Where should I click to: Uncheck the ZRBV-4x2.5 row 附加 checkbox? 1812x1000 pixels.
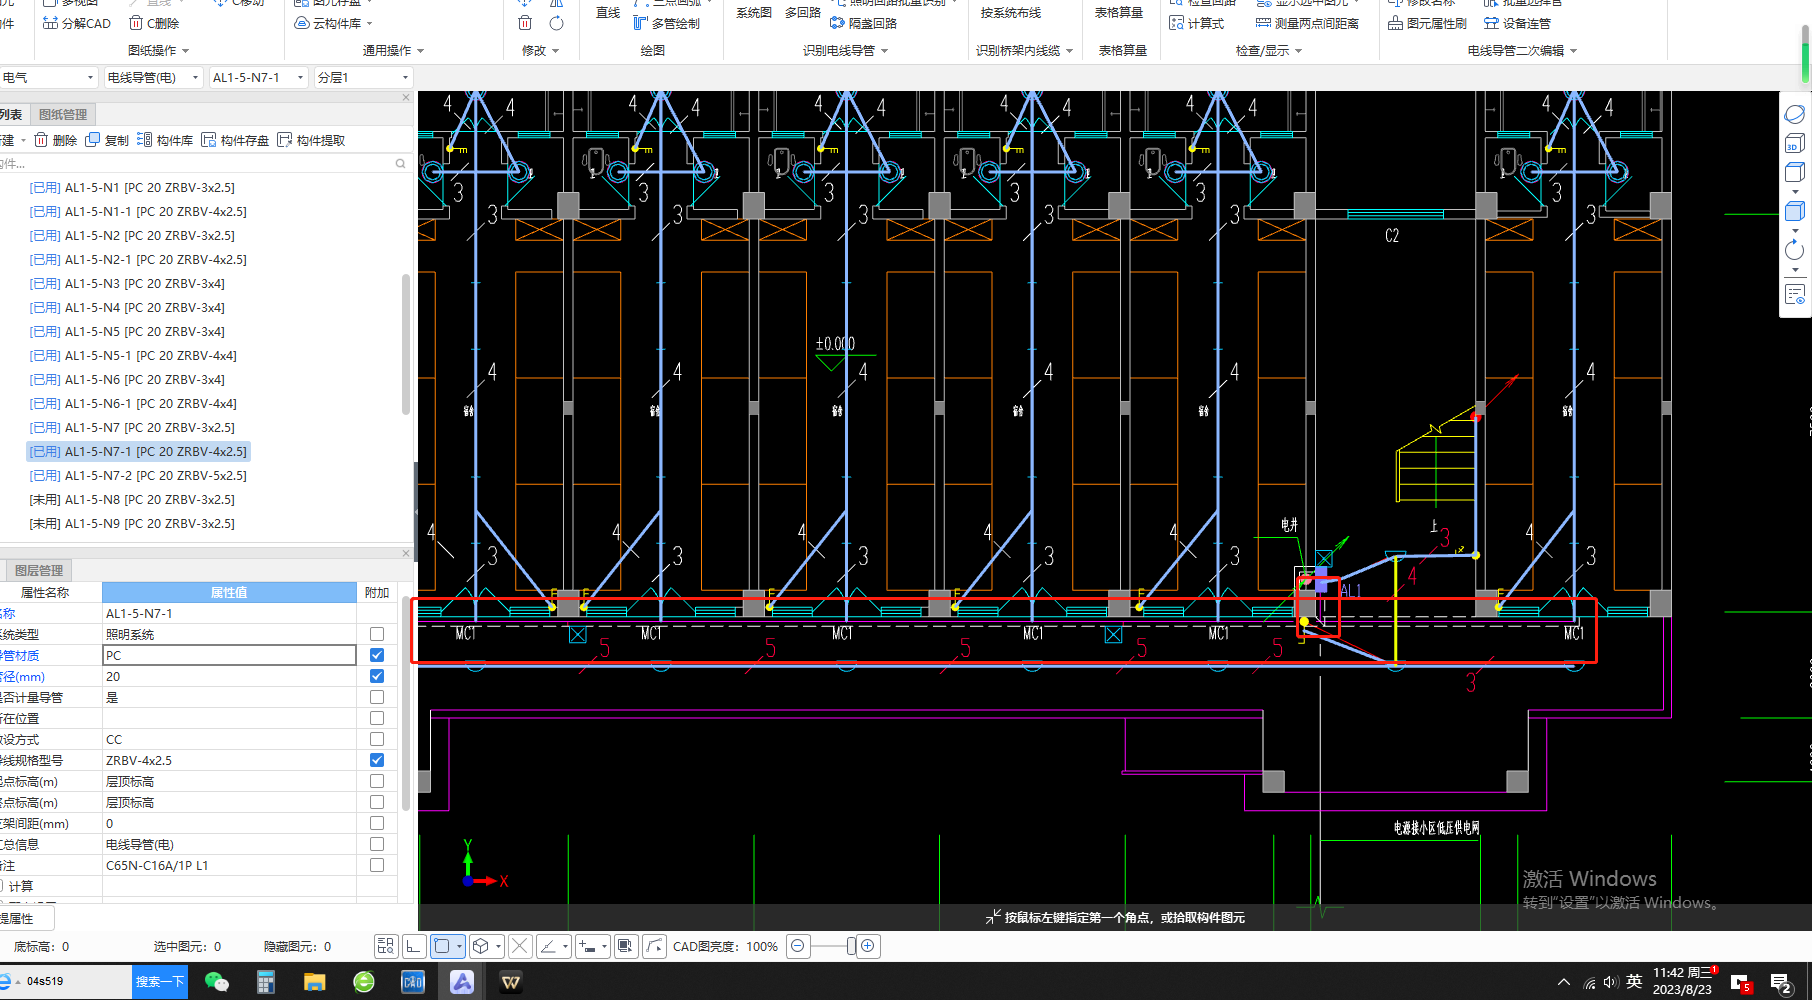point(377,760)
